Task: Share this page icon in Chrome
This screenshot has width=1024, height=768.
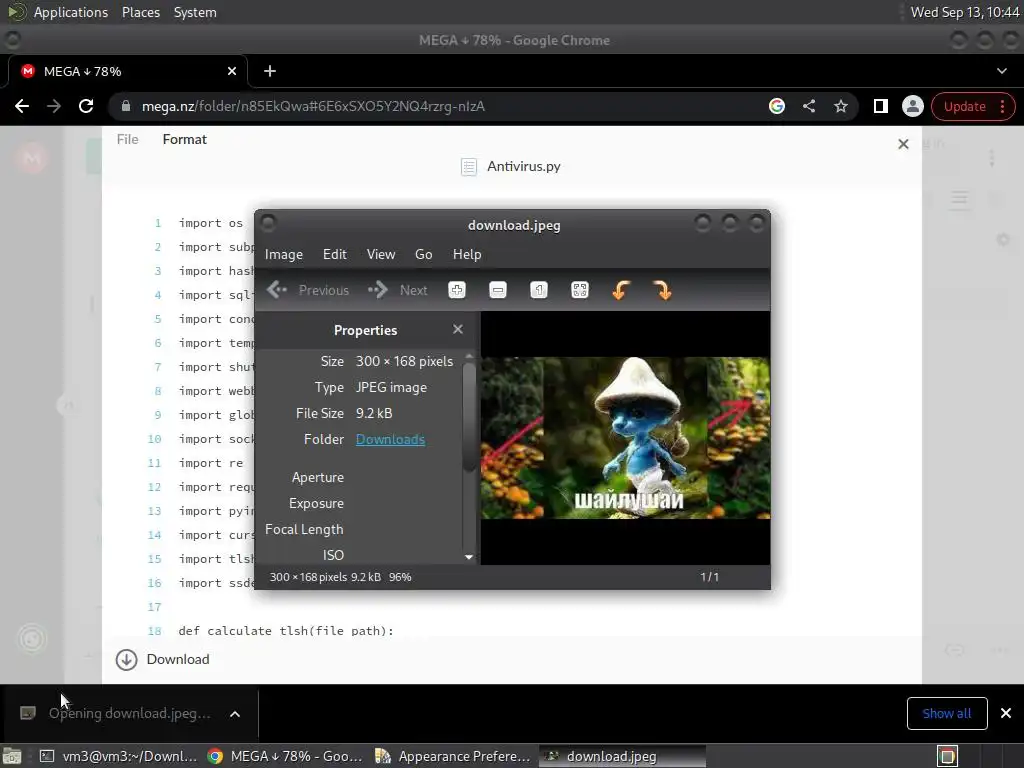Action: coord(808,106)
